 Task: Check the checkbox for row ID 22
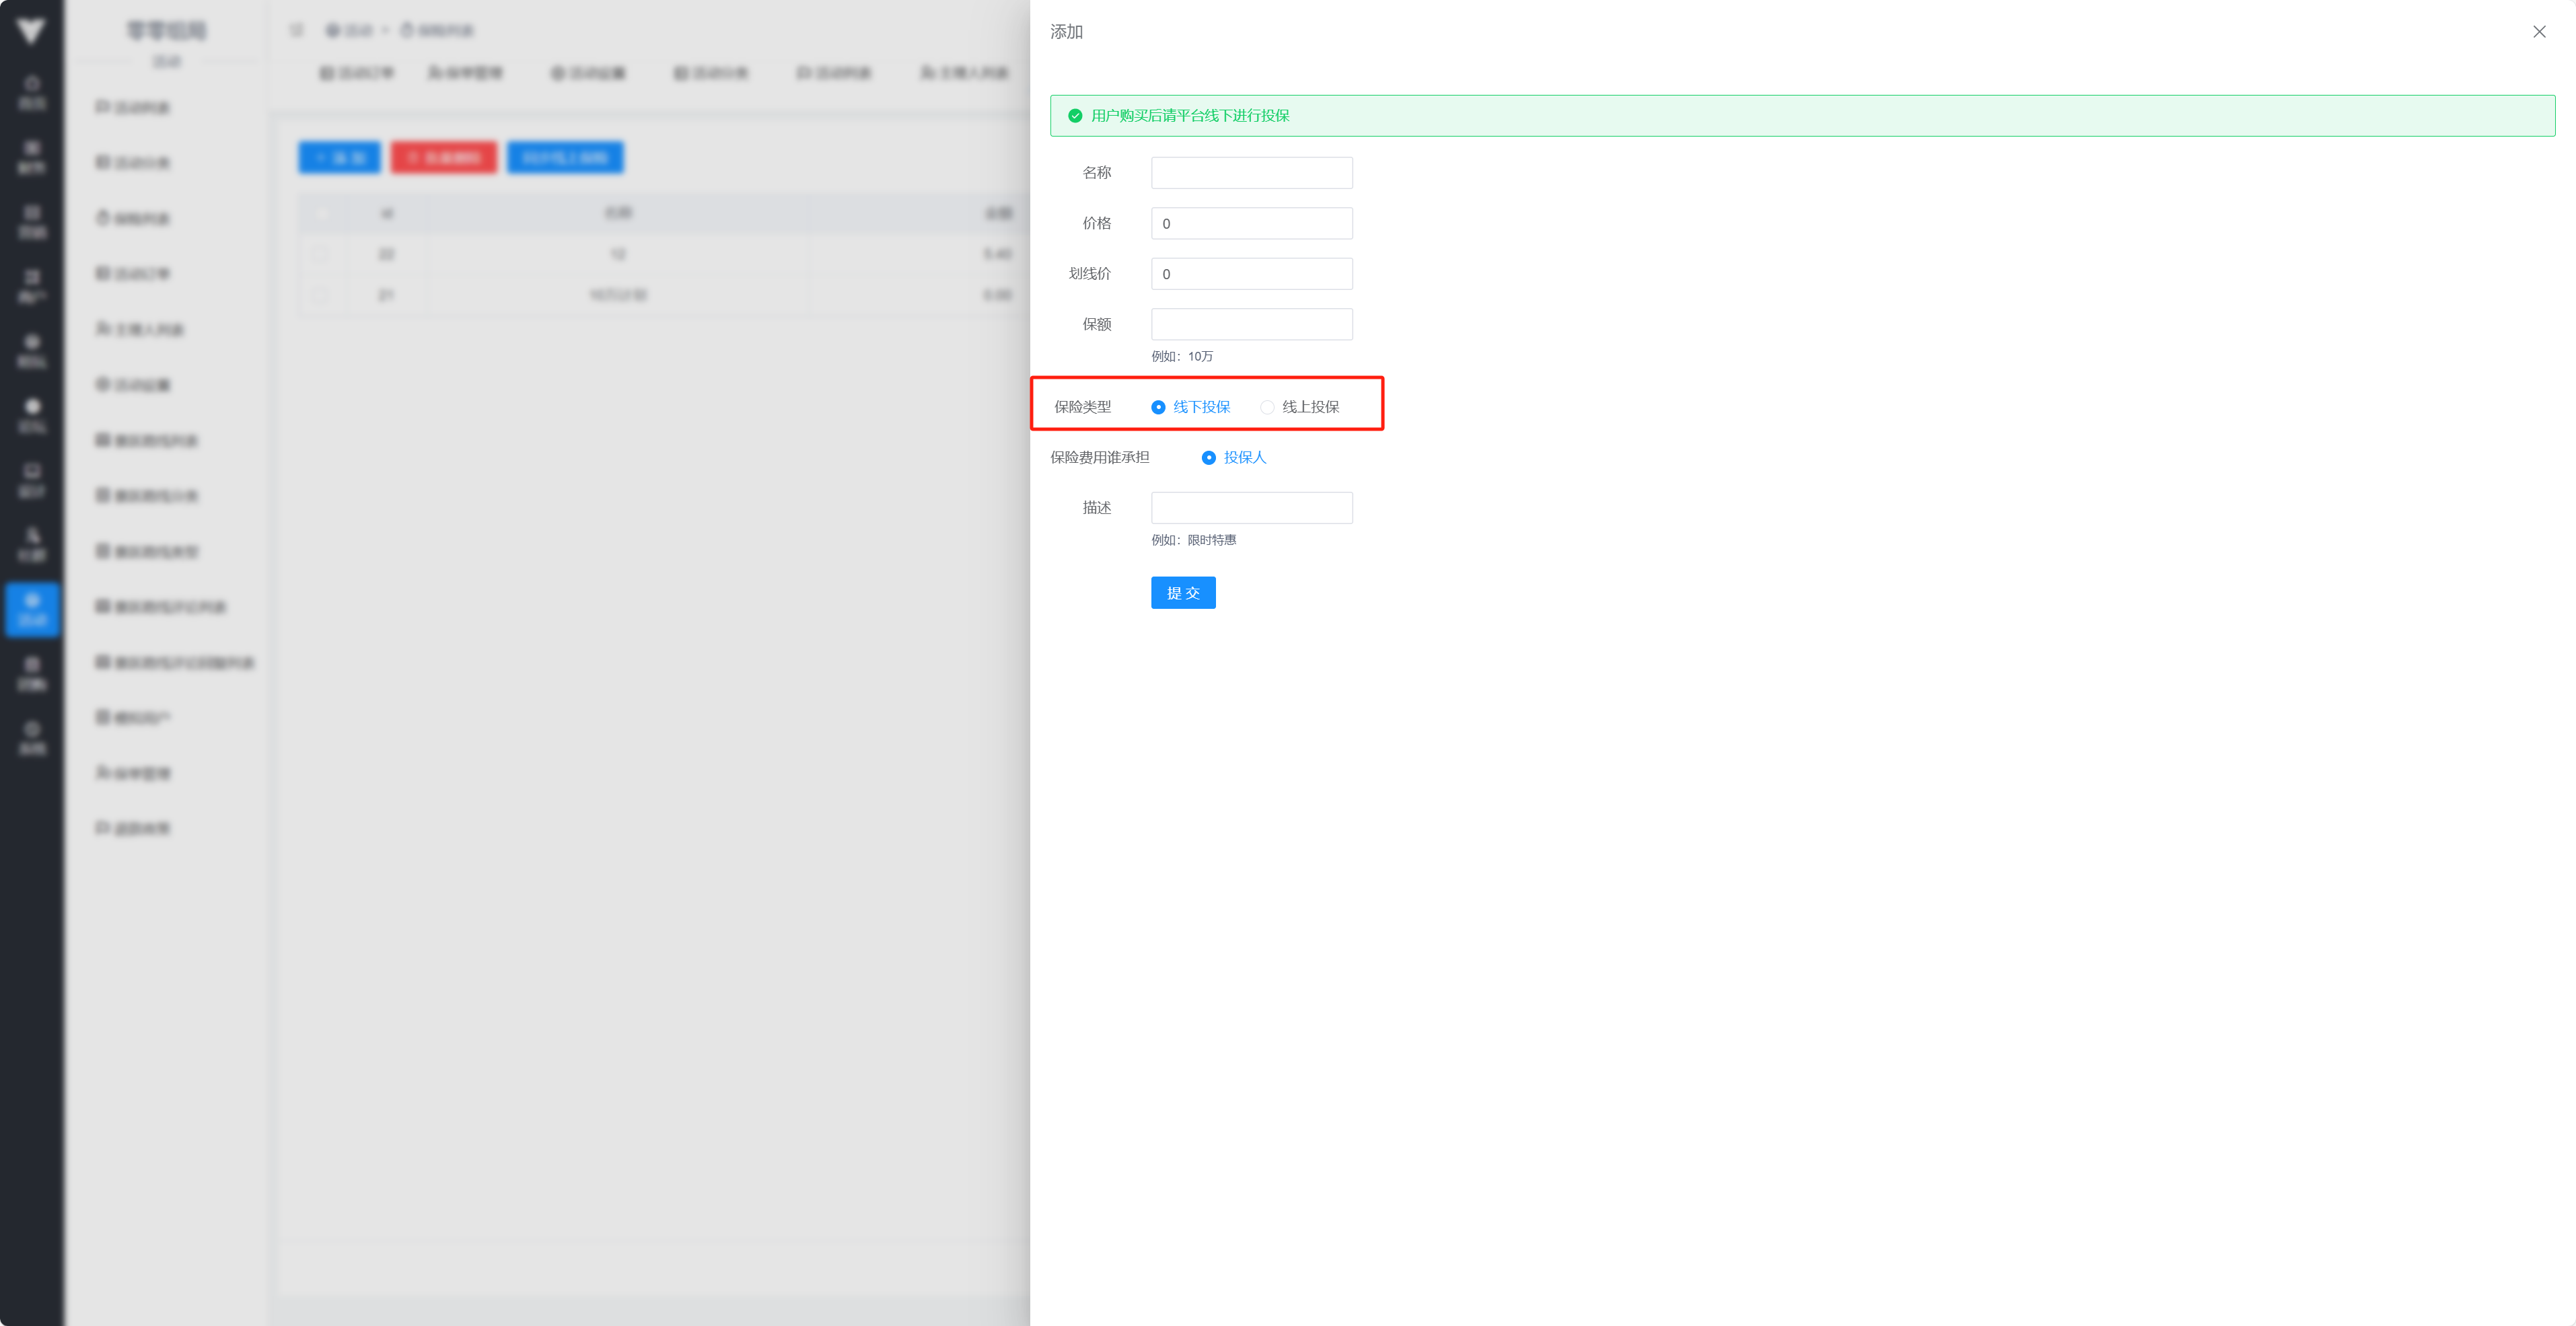321,254
